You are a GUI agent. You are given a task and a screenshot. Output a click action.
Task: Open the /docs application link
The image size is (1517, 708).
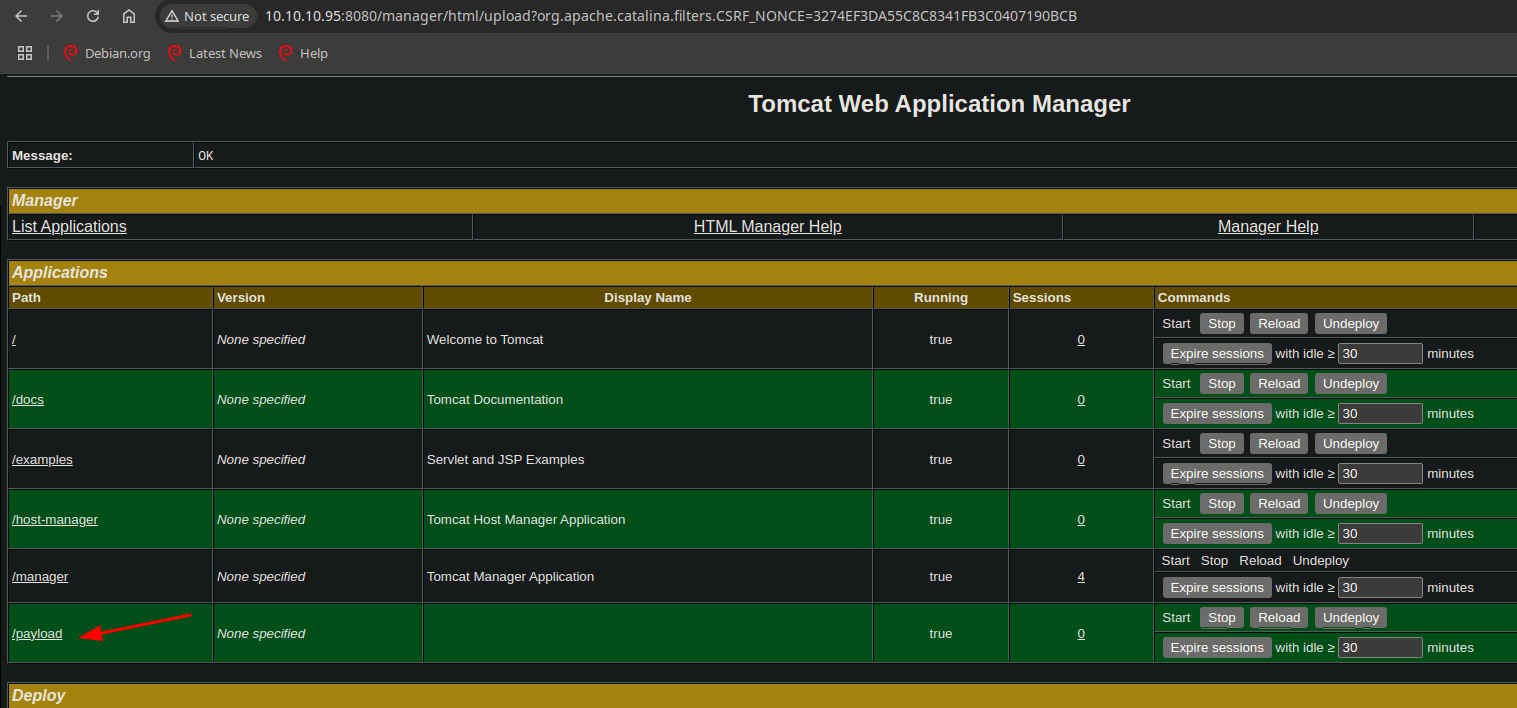pos(28,399)
